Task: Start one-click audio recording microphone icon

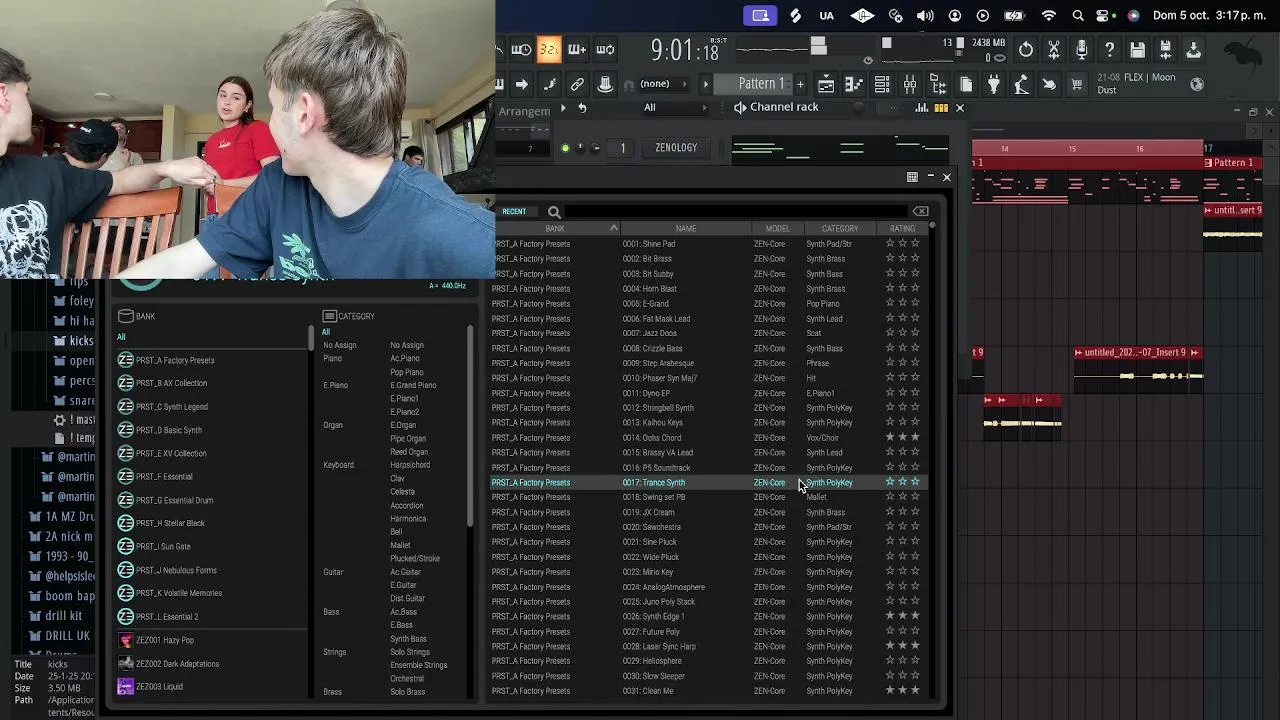Action: click(x=1082, y=49)
